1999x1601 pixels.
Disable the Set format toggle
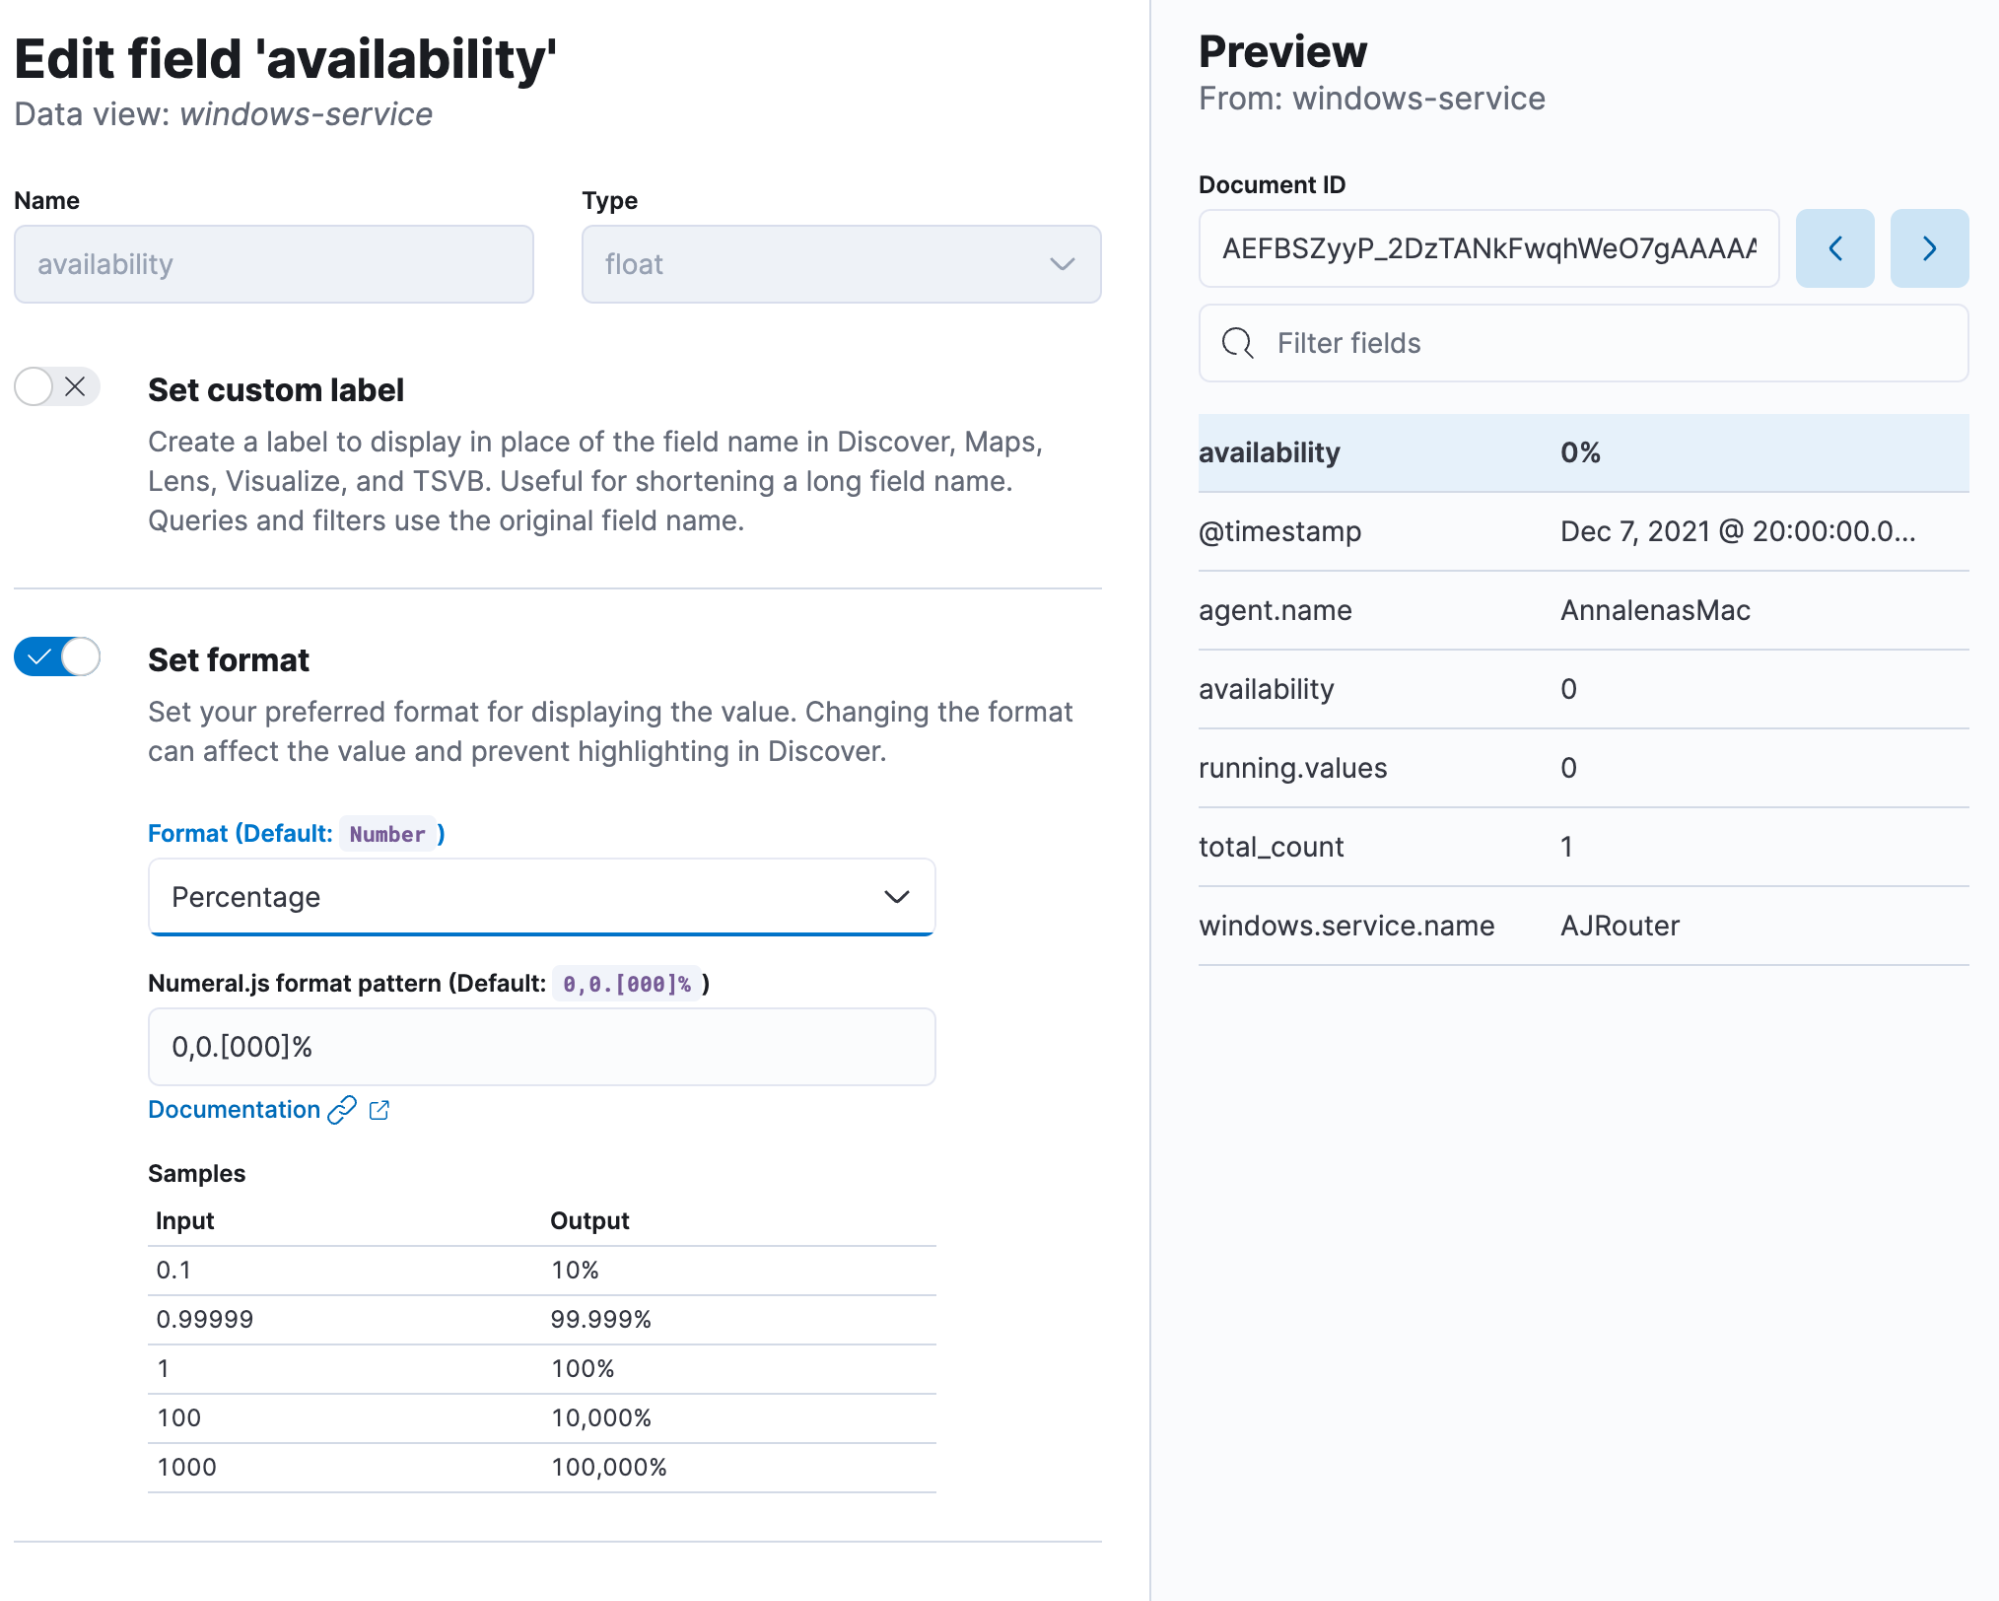coord(57,657)
